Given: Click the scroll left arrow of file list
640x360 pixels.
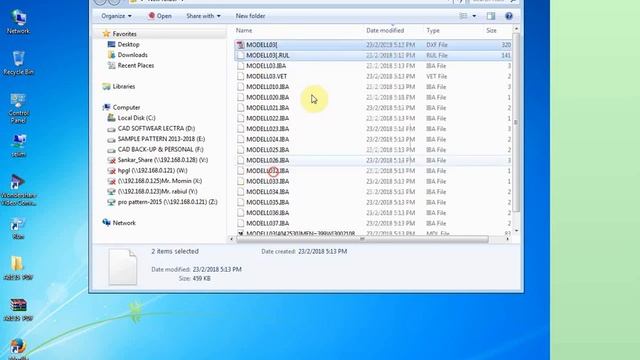Looking at the screenshot, I should pyautogui.click(x=231, y=239).
